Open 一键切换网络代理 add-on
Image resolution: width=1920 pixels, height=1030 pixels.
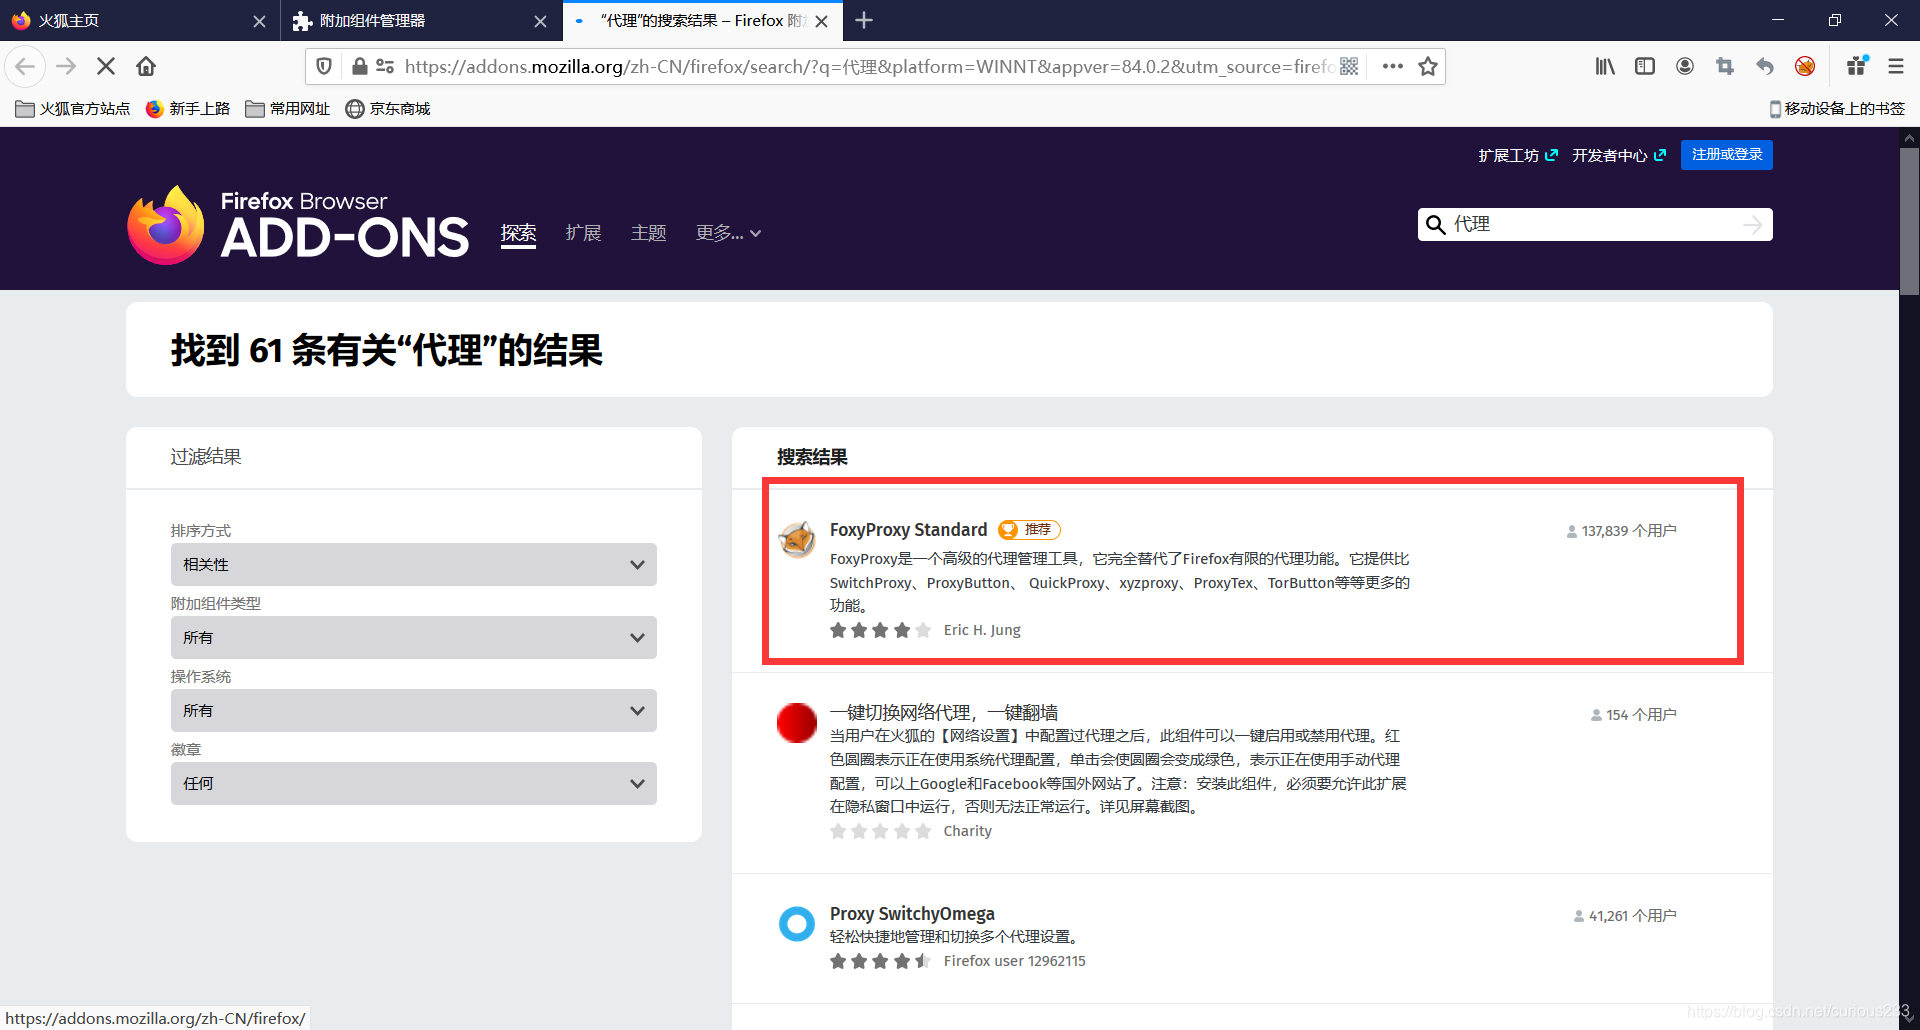click(x=943, y=712)
